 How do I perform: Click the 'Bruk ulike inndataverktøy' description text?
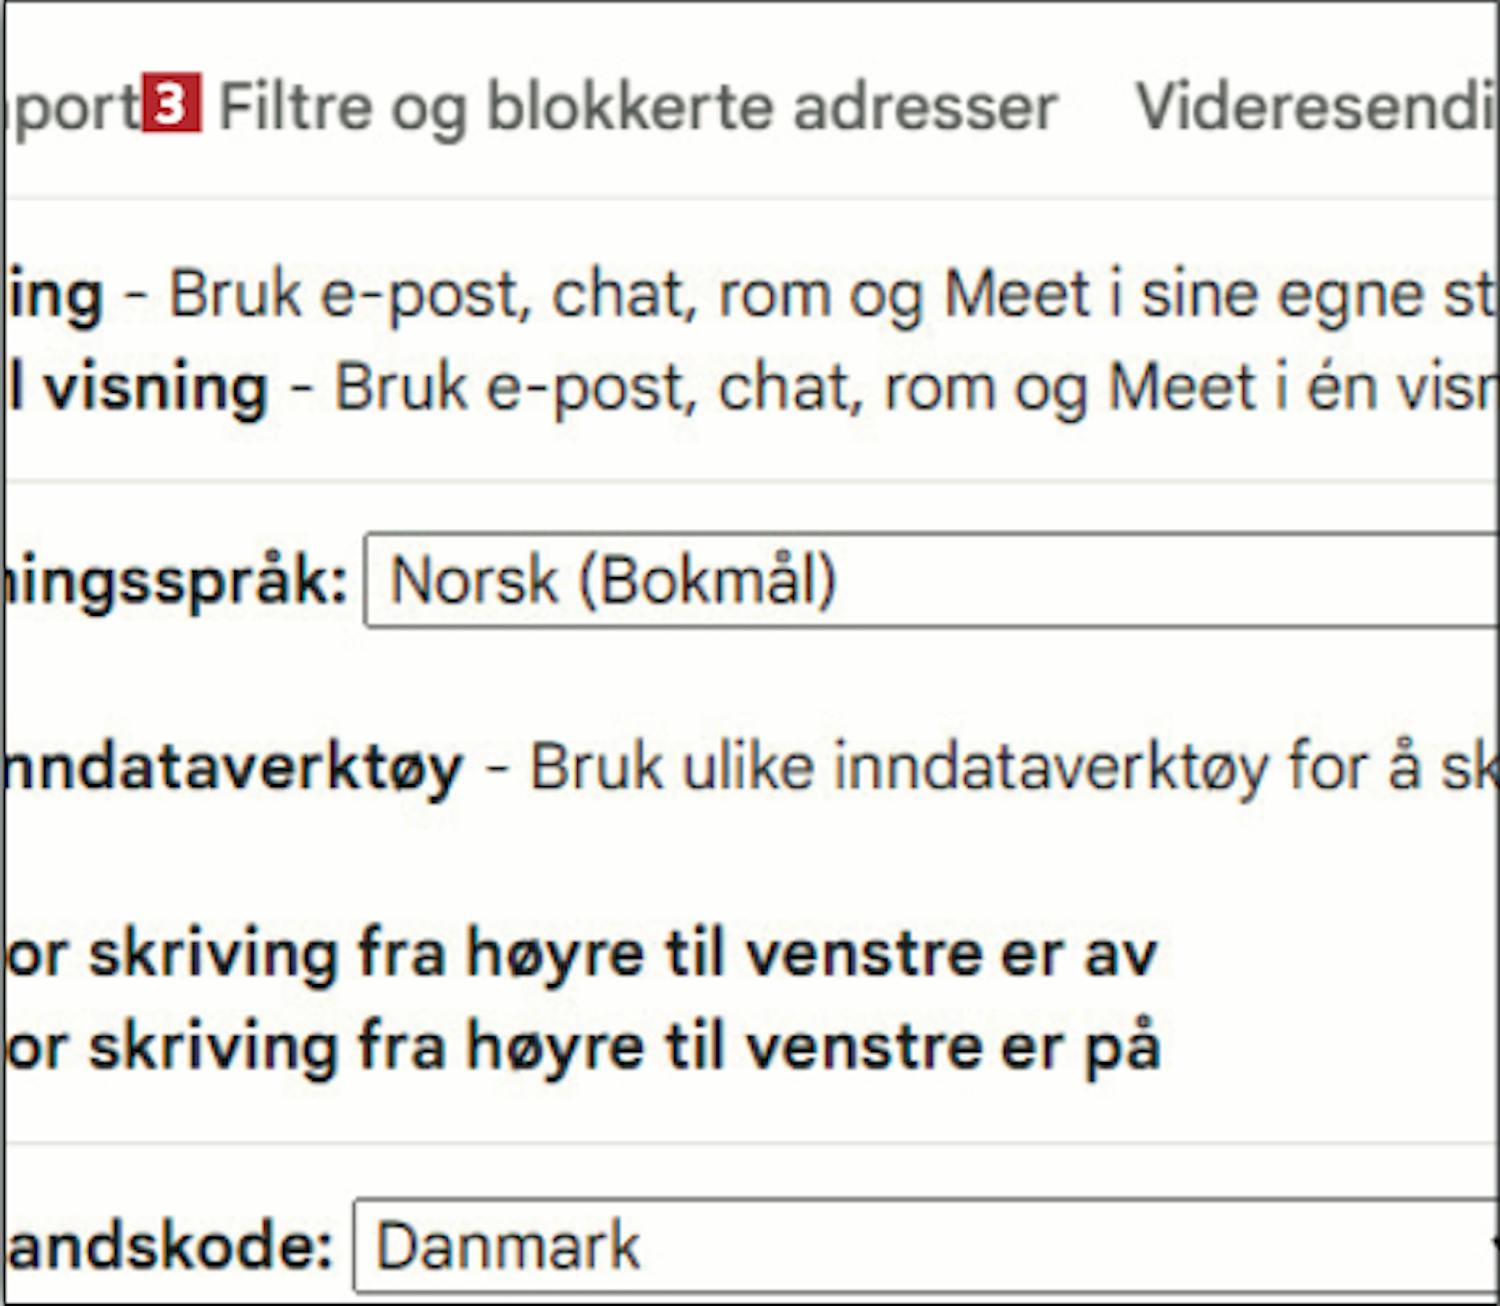(1014, 768)
